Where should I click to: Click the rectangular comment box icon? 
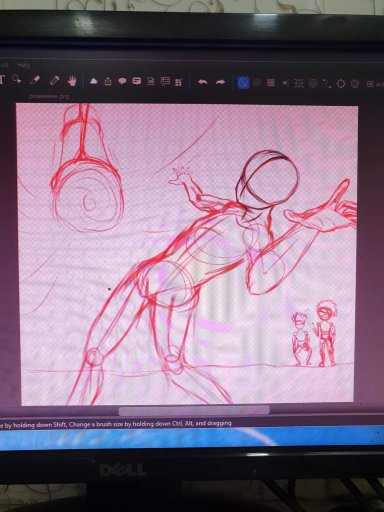coord(137,81)
